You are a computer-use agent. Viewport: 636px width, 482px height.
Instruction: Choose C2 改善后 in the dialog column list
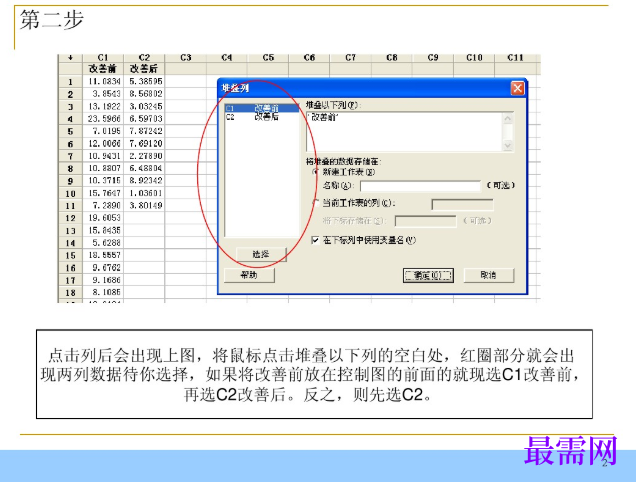pos(262,117)
